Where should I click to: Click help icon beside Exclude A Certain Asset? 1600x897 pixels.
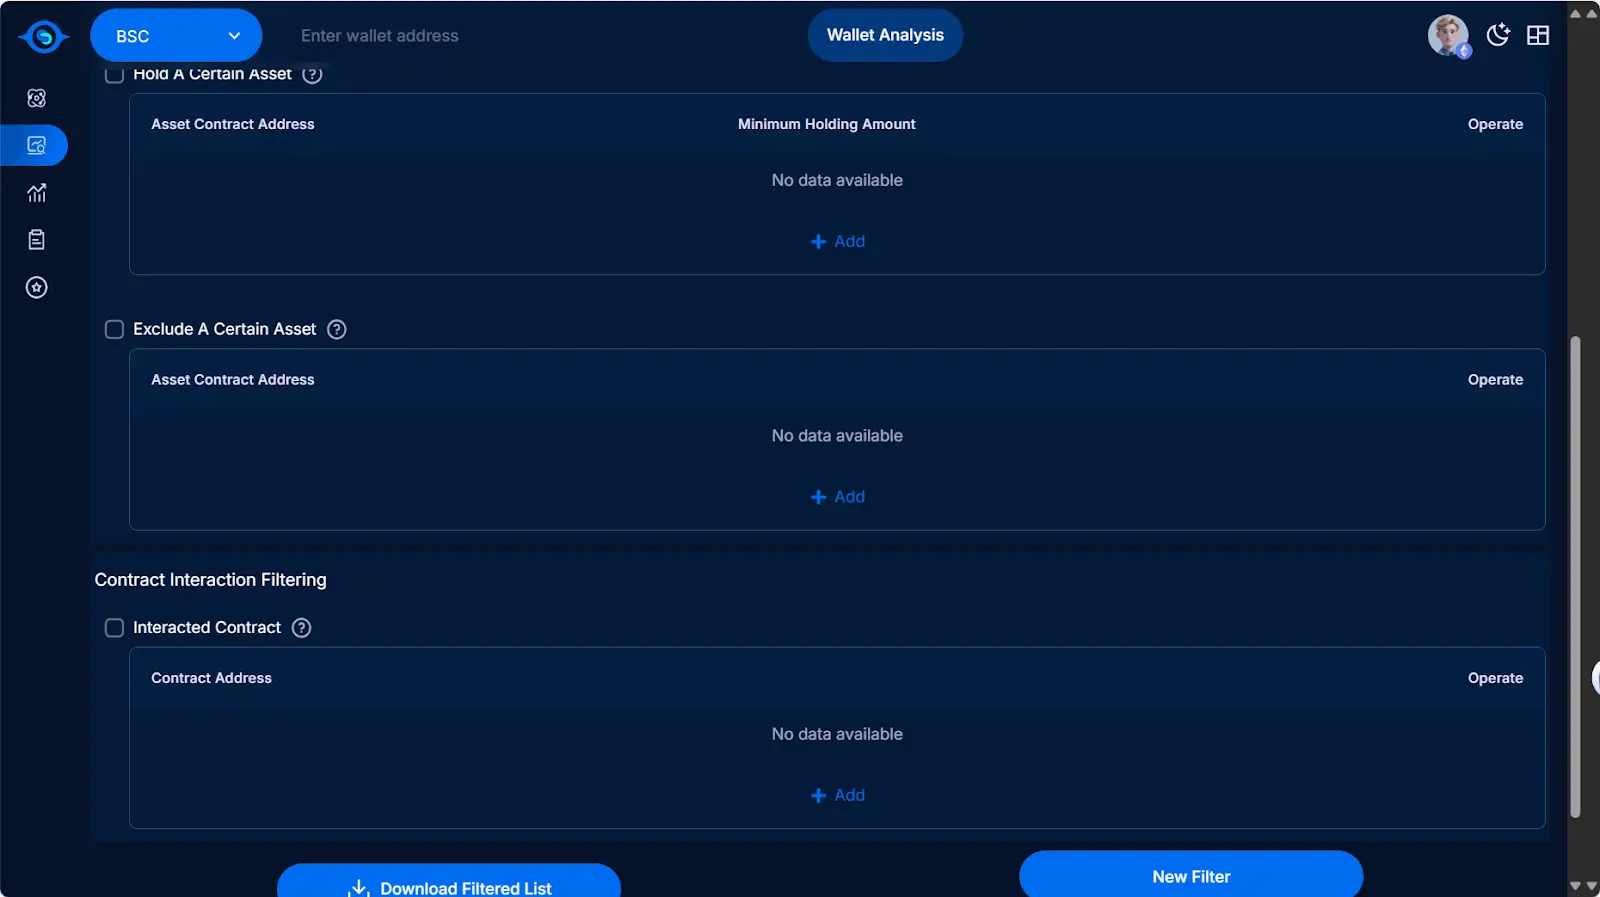tap(337, 330)
